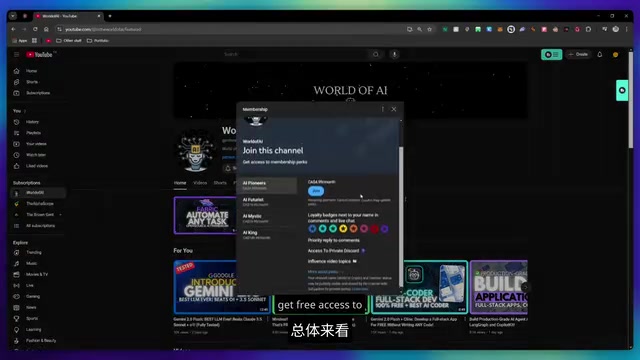Click the yellow star loyalty badge
640x360 pixels.
click(x=343, y=229)
